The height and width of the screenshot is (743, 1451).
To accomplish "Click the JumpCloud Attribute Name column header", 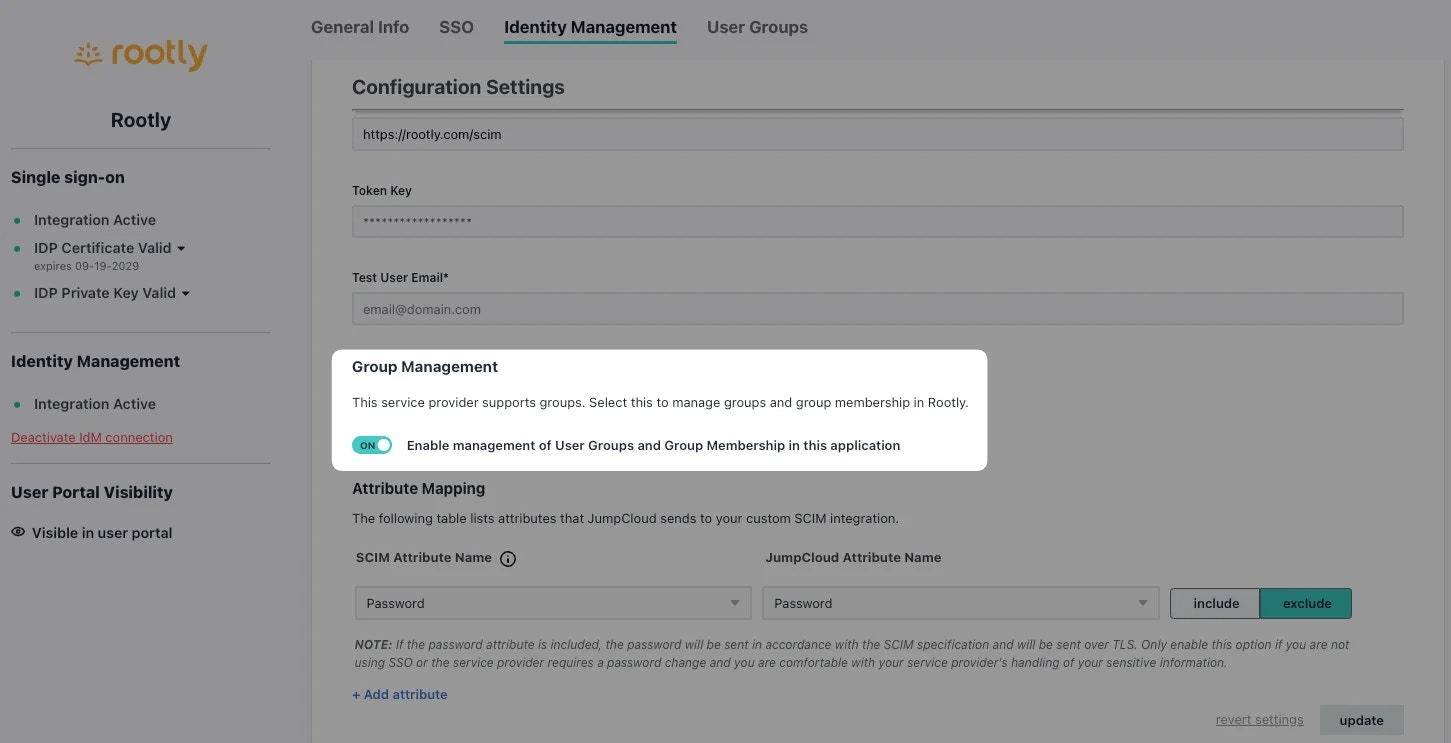I will pos(853,557).
